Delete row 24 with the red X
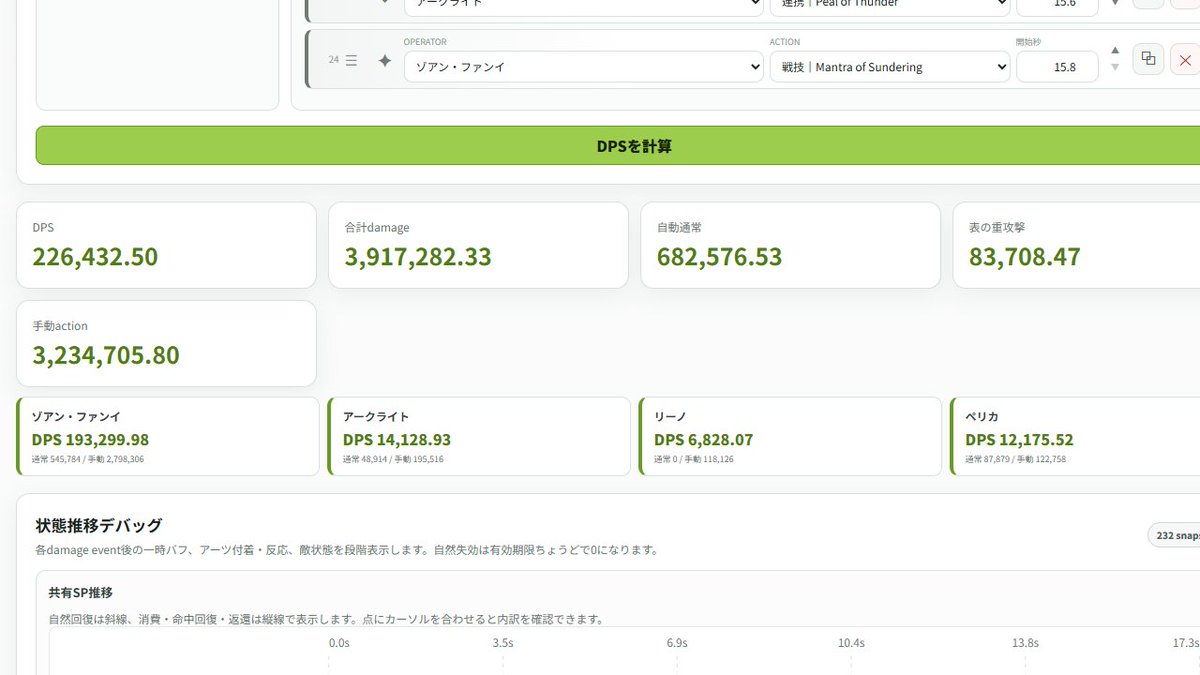 (1185, 58)
